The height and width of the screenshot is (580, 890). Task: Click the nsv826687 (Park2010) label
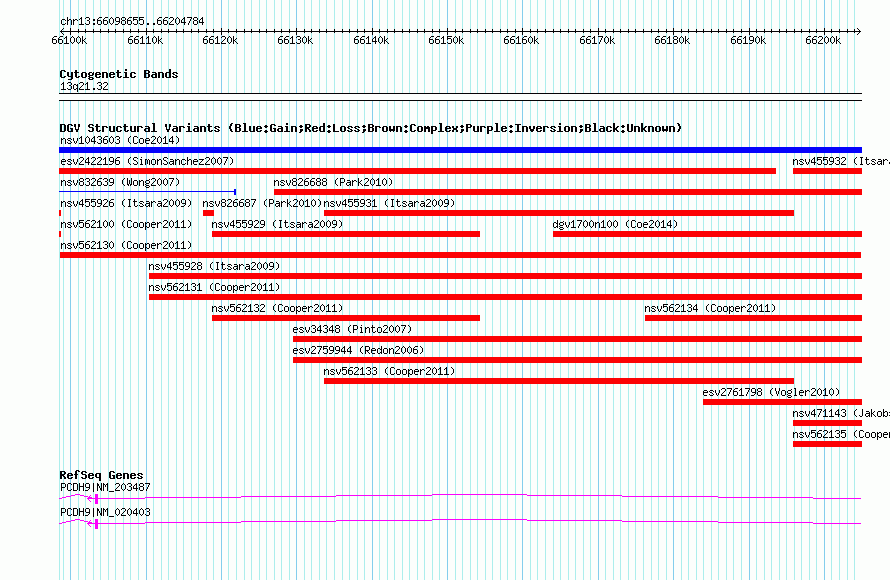click(x=262, y=203)
